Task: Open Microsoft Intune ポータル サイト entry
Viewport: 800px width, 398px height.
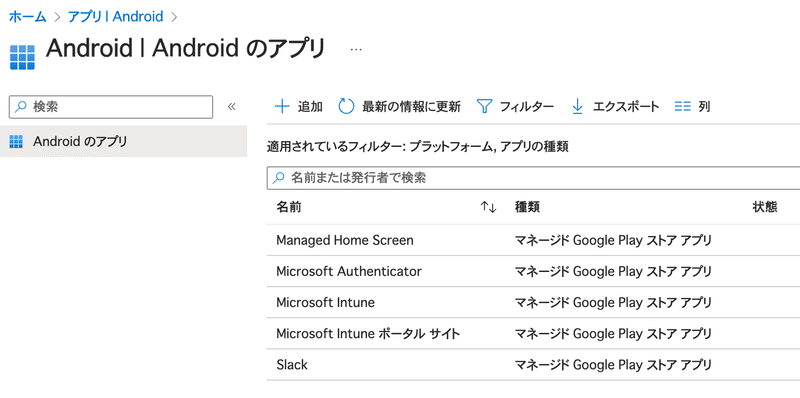Action: click(x=368, y=334)
